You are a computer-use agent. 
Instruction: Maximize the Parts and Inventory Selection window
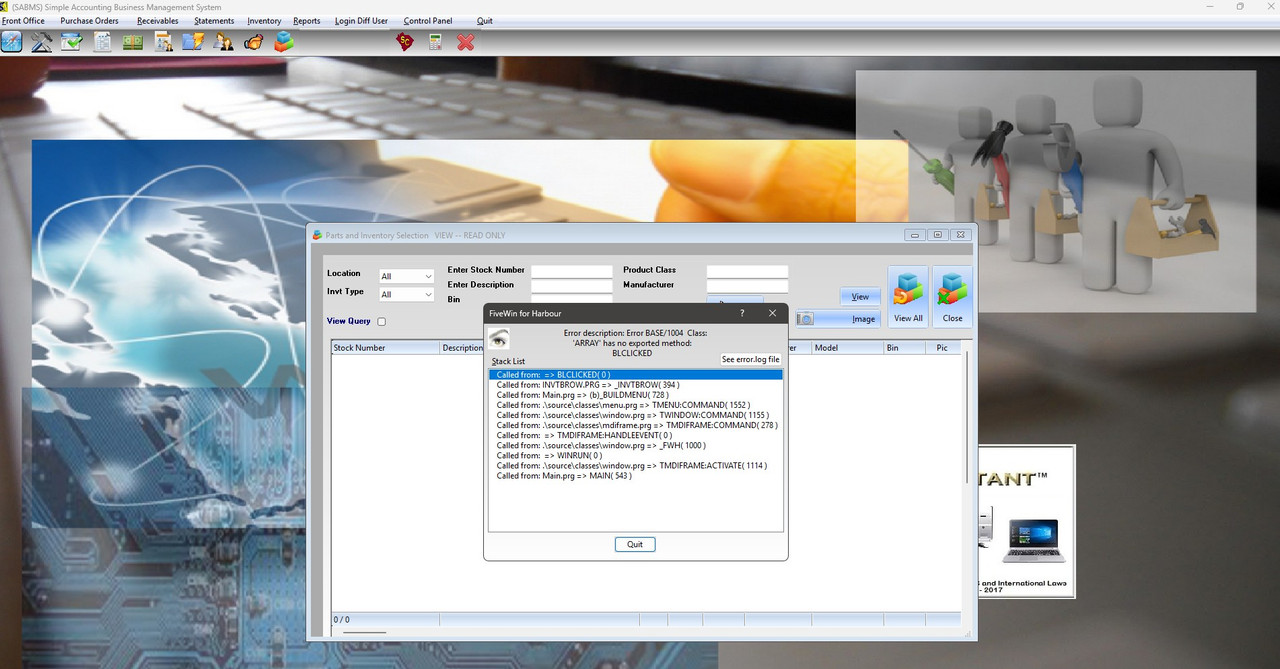point(937,235)
